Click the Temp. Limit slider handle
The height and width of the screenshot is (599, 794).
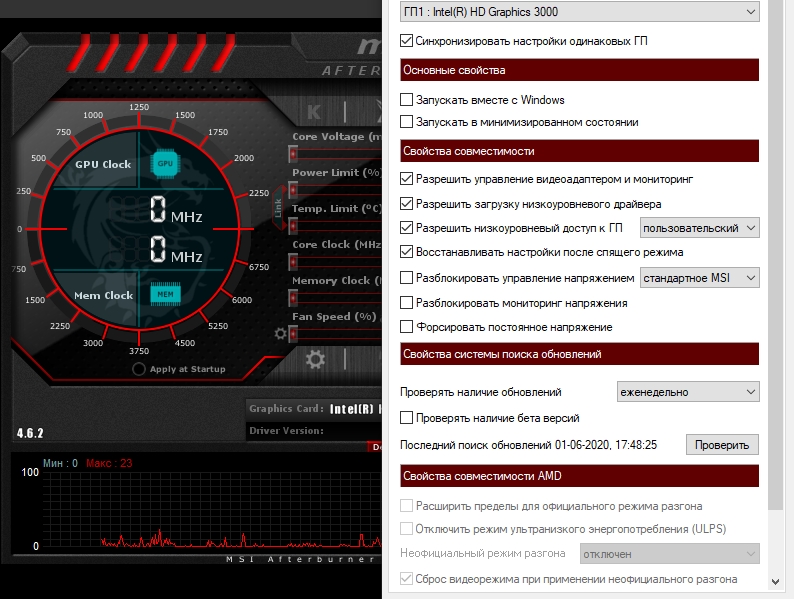[x=293, y=226]
